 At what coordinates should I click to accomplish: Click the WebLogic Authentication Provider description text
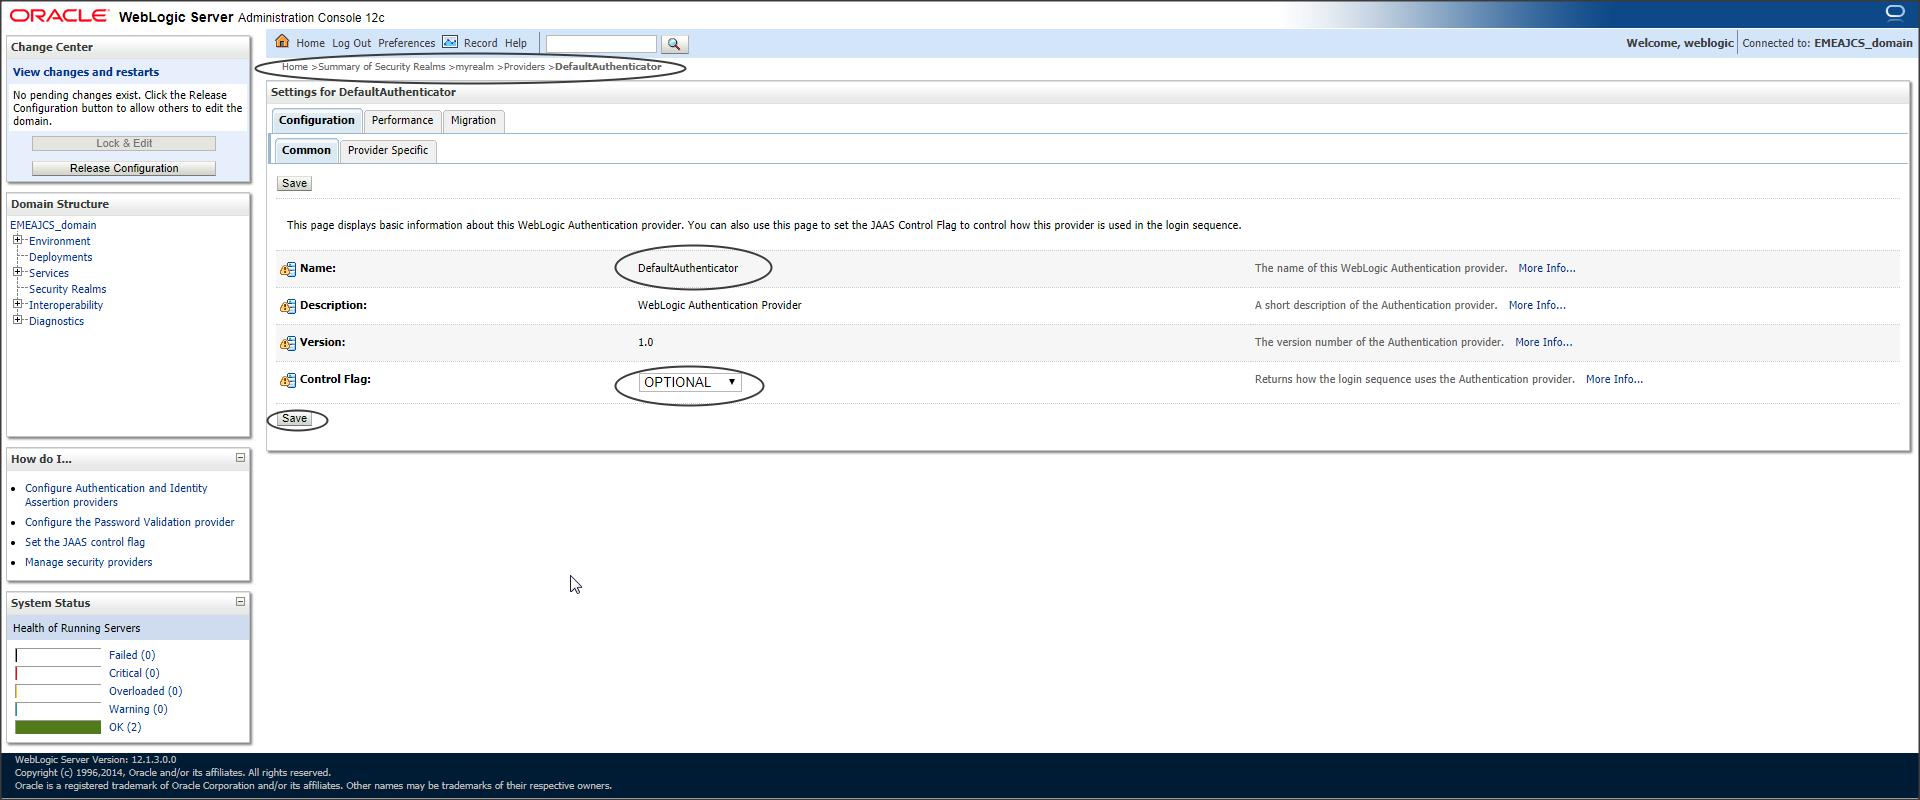720,305
